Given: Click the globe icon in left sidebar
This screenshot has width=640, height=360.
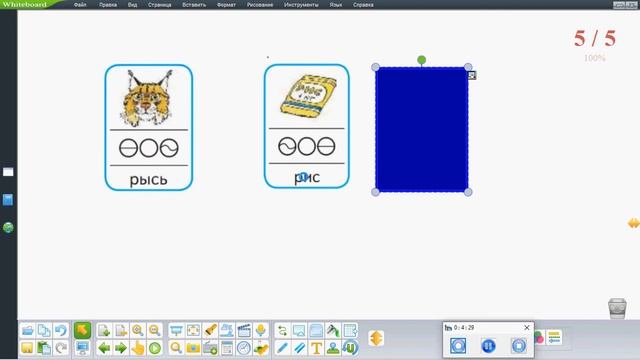Looking at the screenshot, I should pos(8,228).
